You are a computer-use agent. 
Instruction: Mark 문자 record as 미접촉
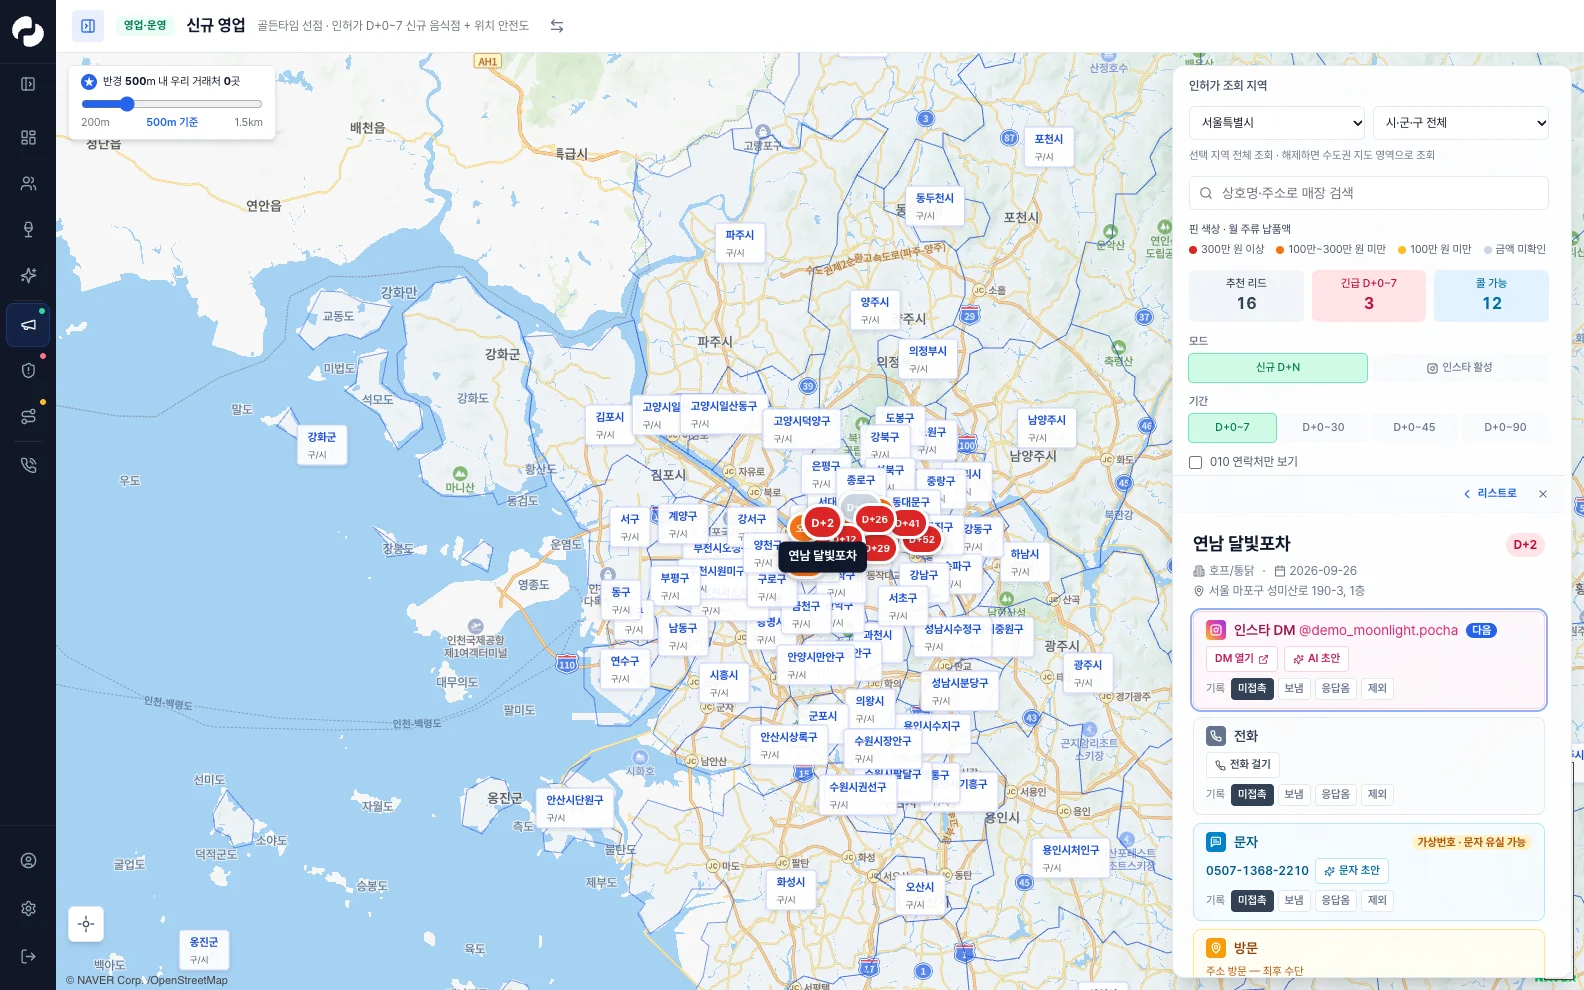point(1252,900)
